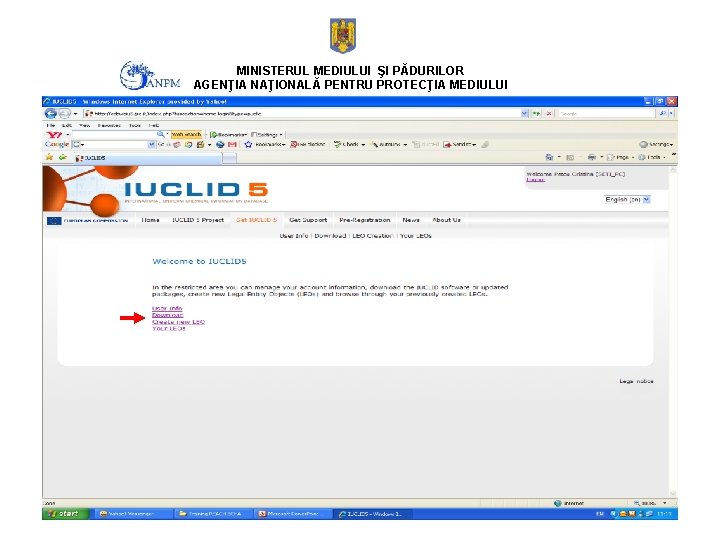Viewport: 720px width, 540px height.
Task: Click the Gmail icon in Google toolbar
Action: coord(232,144)
